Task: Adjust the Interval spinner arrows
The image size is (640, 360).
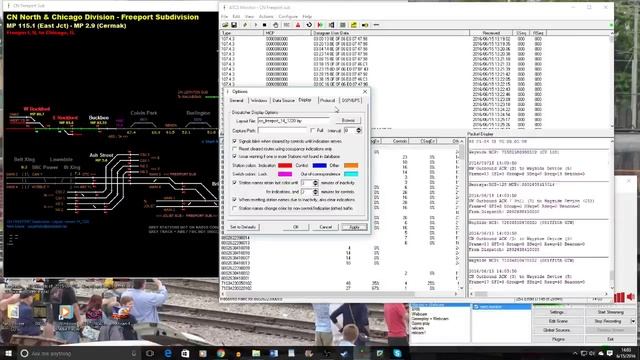Action: pos(358,130)
